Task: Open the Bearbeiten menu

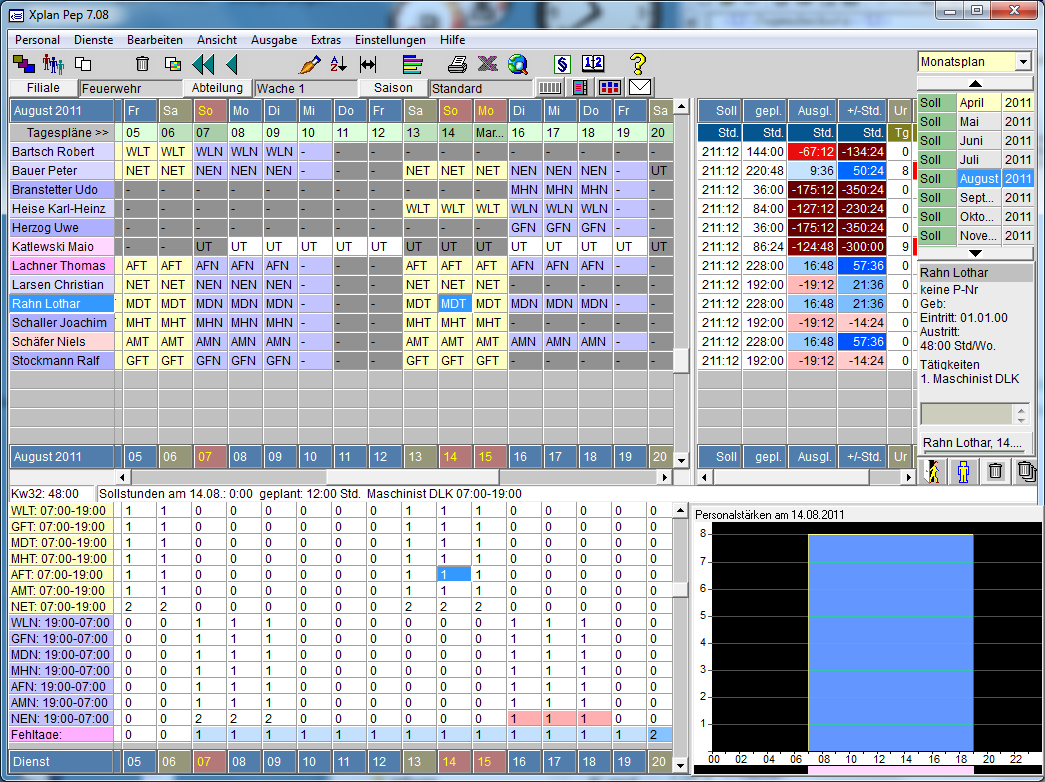Action: [x=155, y=40]
